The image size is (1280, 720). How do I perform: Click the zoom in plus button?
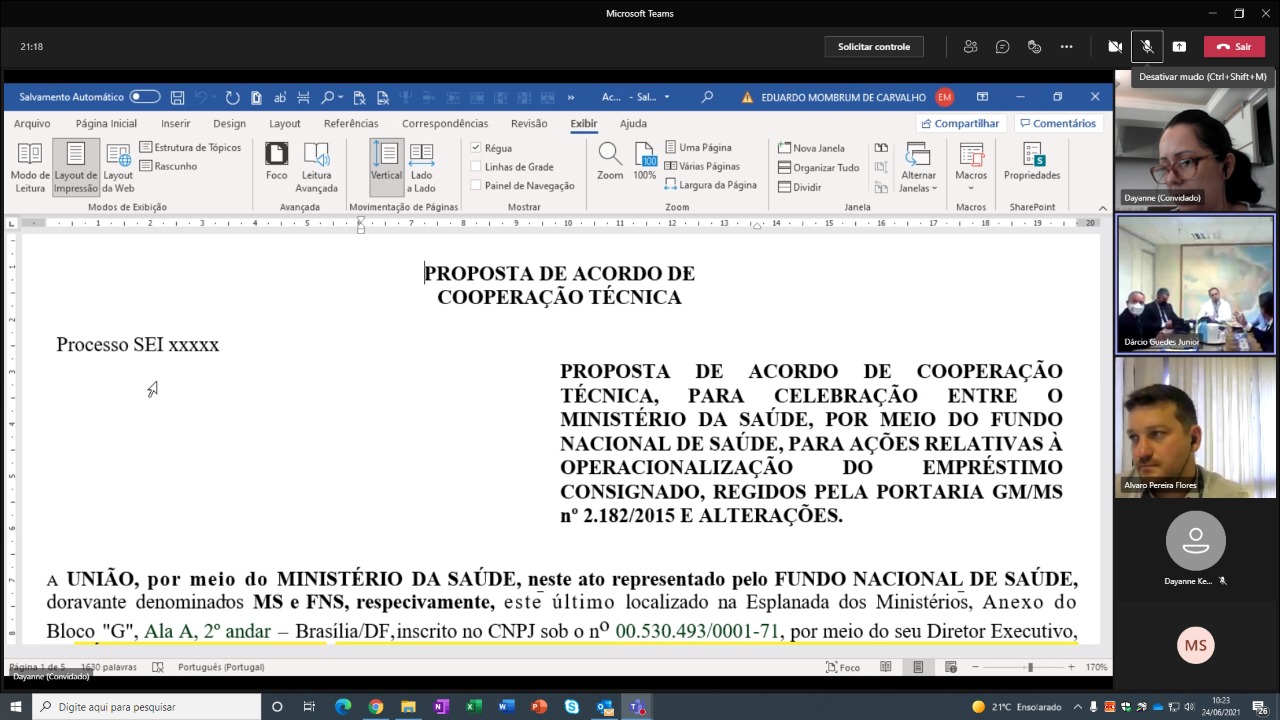[x=1071, y=667]
